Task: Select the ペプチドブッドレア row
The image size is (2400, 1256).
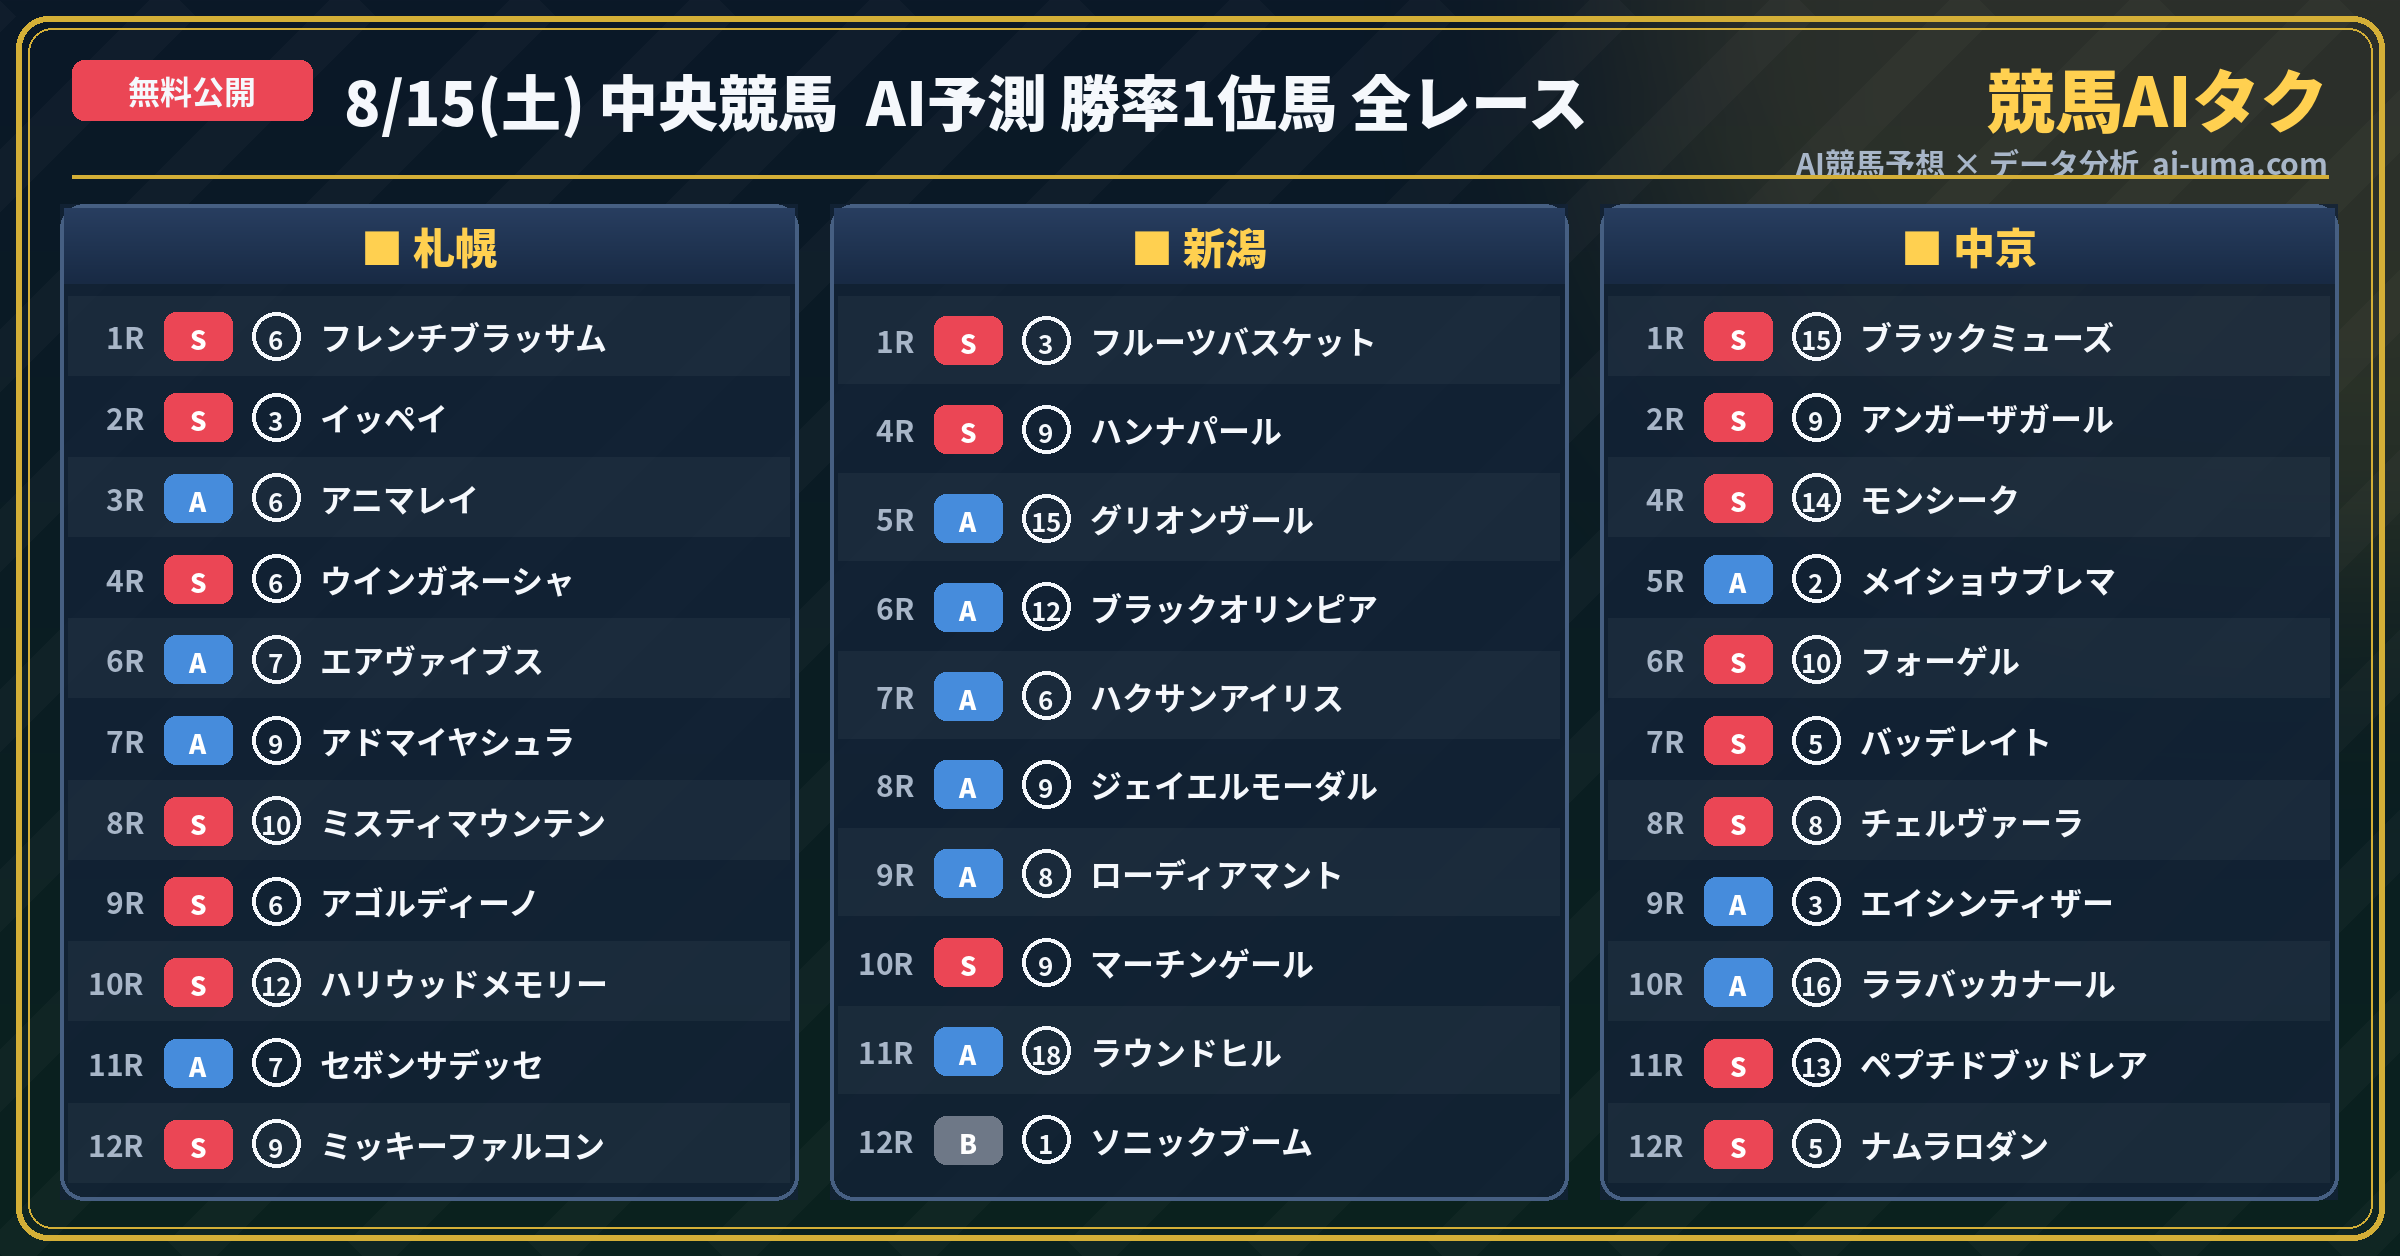Action: tap(1970, 1065)
